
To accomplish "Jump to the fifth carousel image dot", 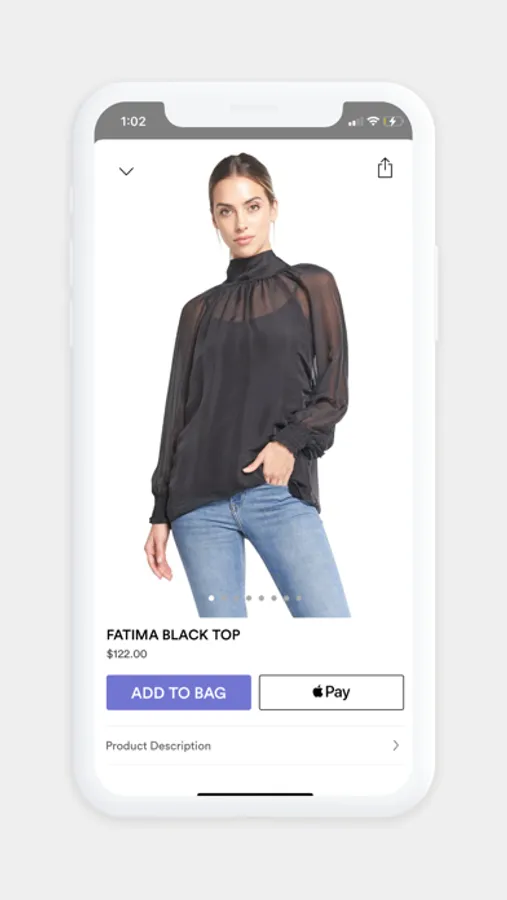I will click(x=261, y=598).
